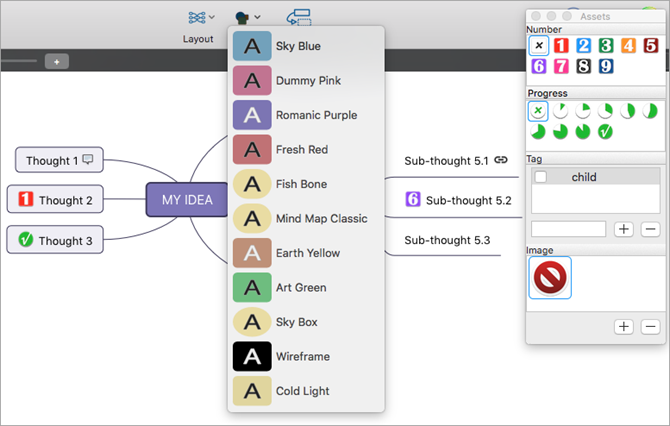Click the red 1 marker on Thought 2
The image size is (670, 426).
pos(26,199)
